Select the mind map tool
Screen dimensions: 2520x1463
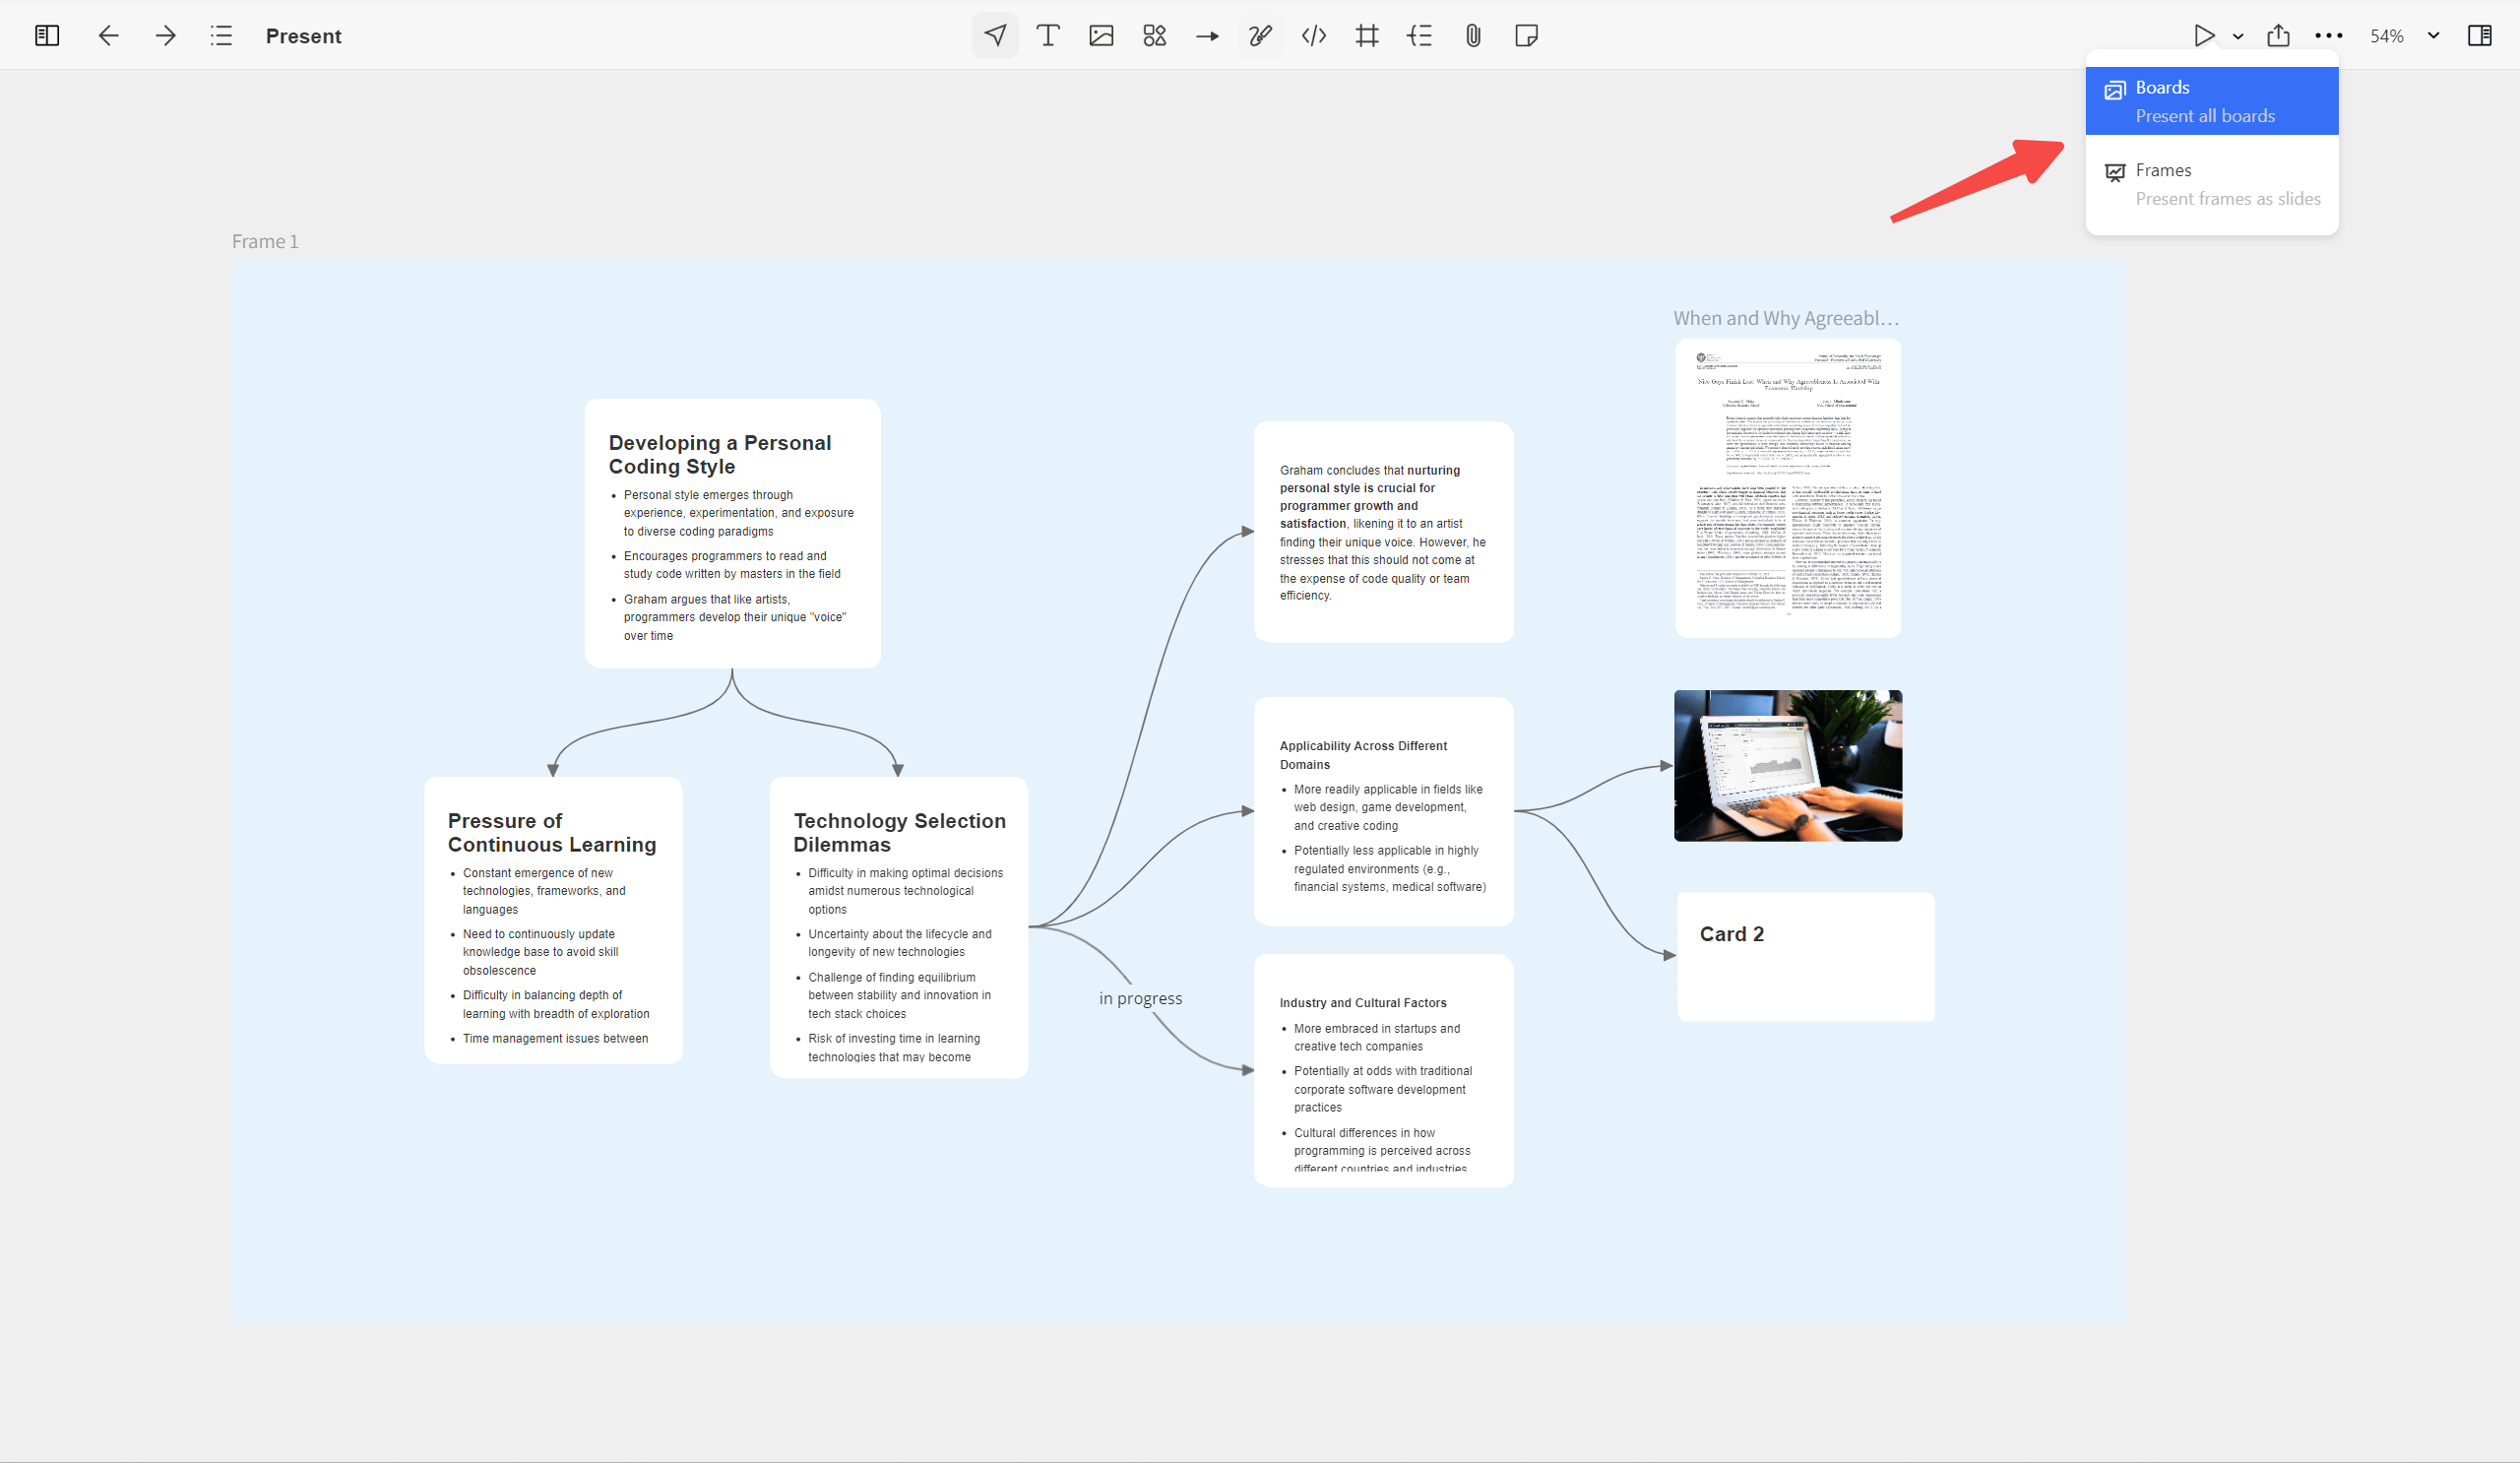pos(1419,36)
